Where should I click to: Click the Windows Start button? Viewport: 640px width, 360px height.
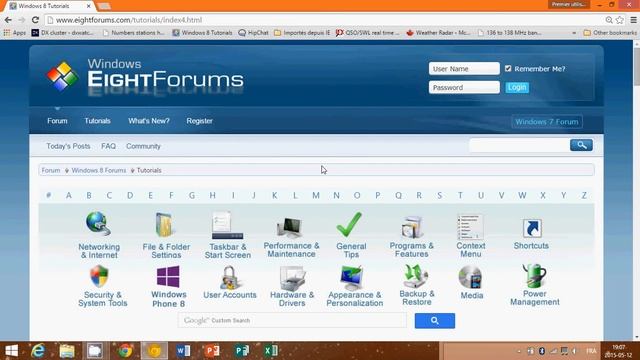point(11,351)
